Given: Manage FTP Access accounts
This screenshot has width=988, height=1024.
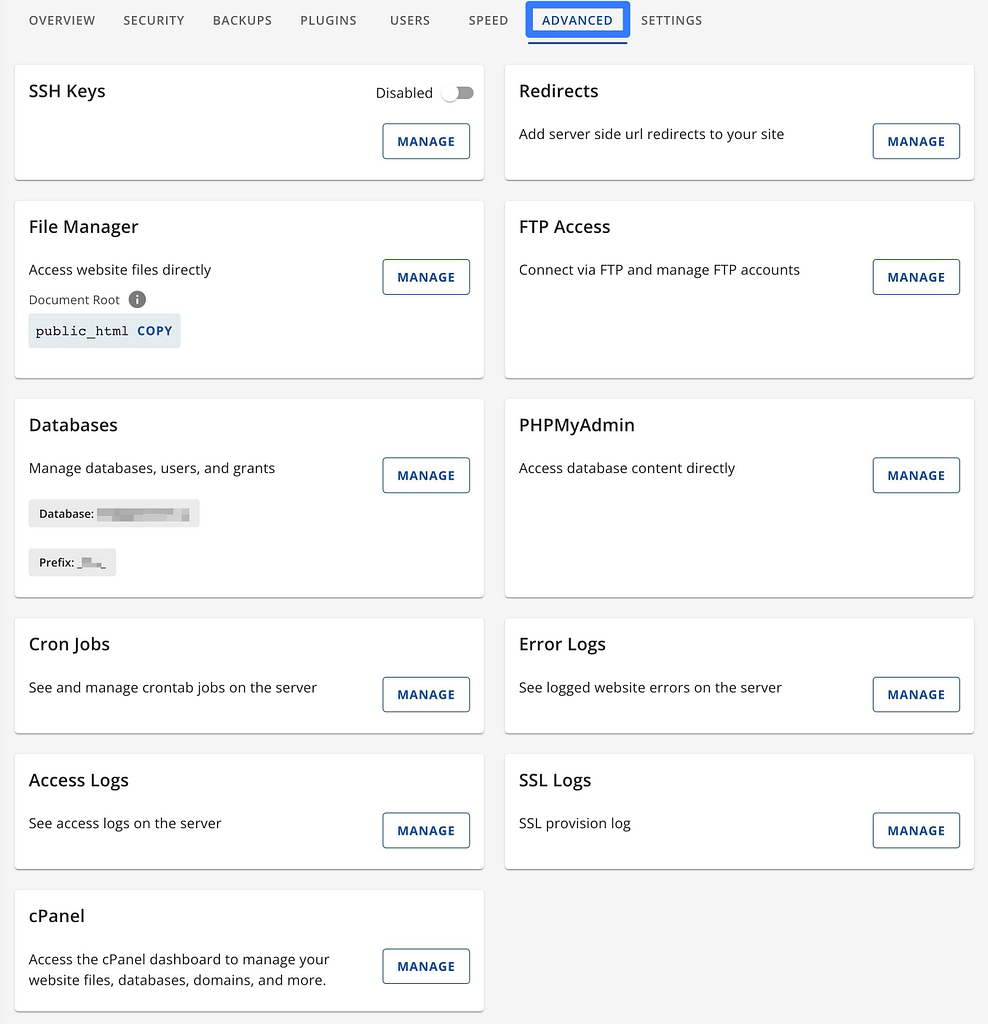Looking at the screenshot, I should click(915, 277).
